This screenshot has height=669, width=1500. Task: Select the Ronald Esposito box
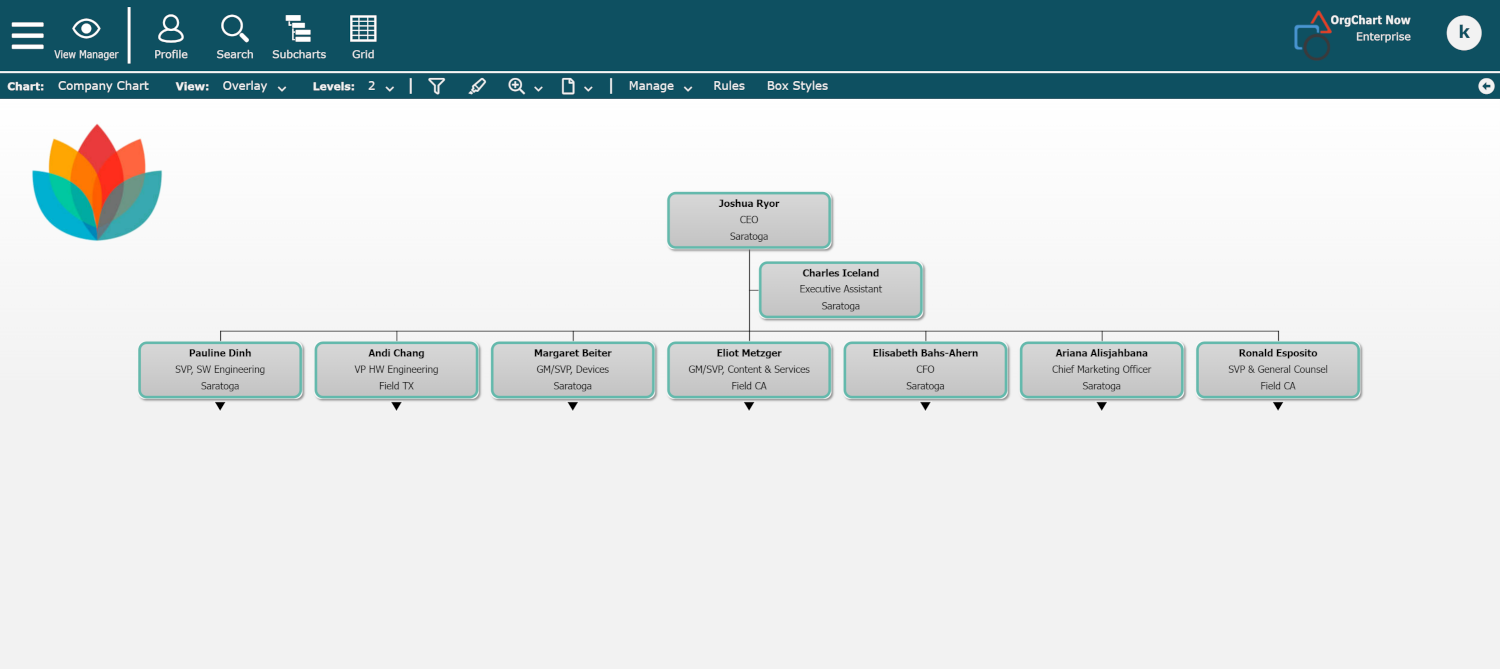(x=1278, y=370)
